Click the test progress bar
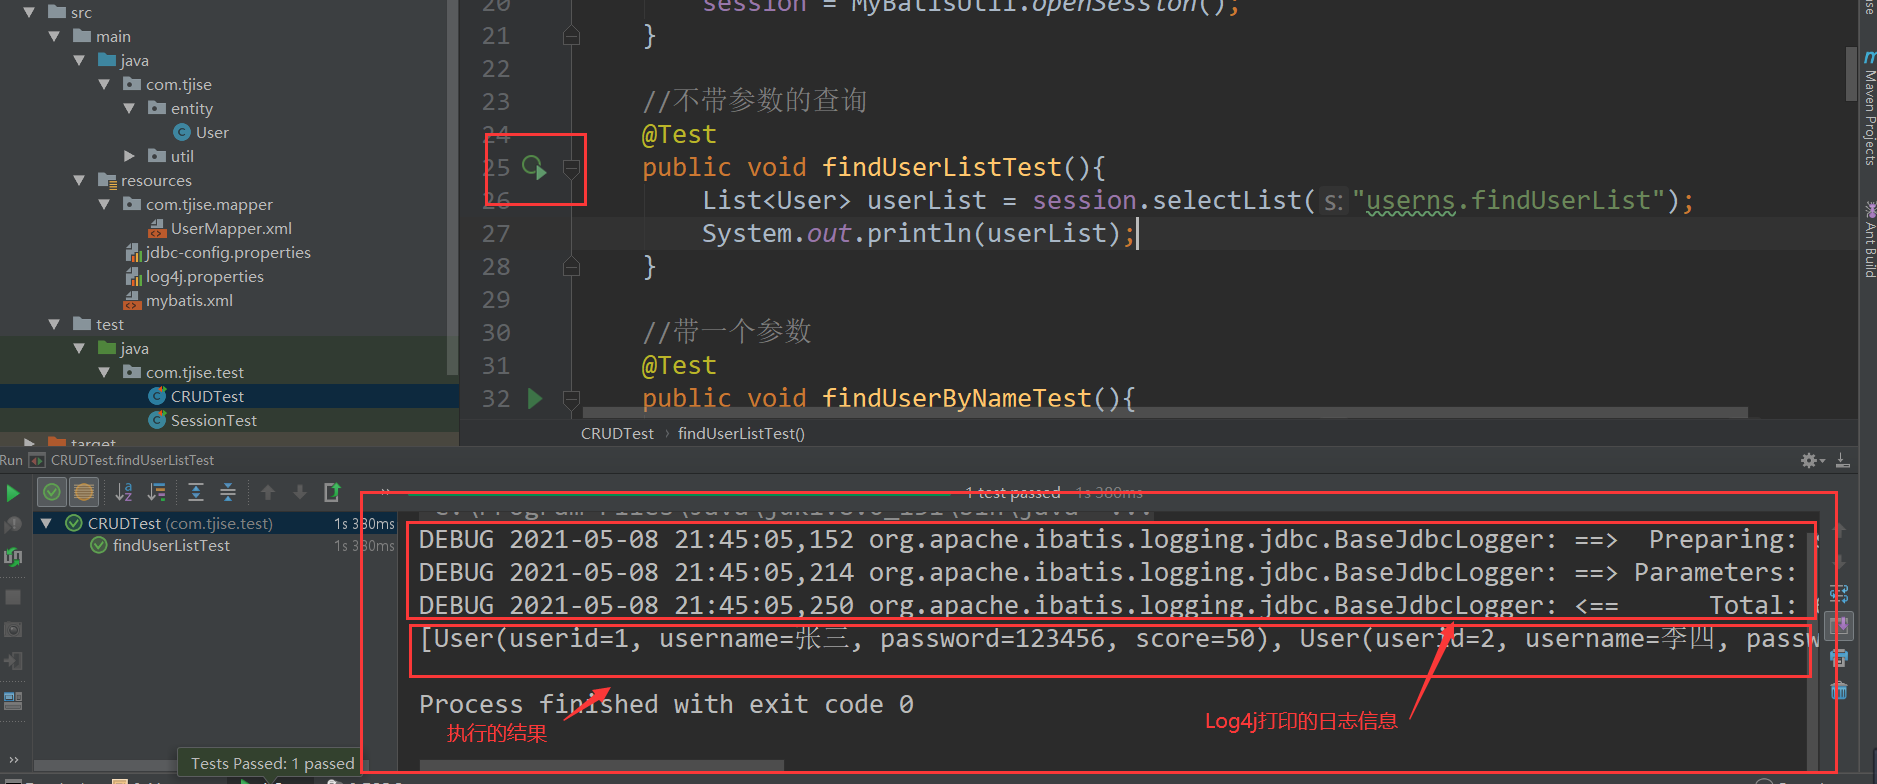Screen dimensions: 1877x784 point(680,493)
